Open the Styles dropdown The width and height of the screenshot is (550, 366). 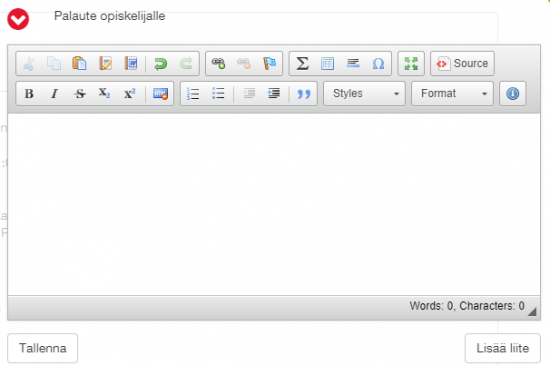point(364,94)
